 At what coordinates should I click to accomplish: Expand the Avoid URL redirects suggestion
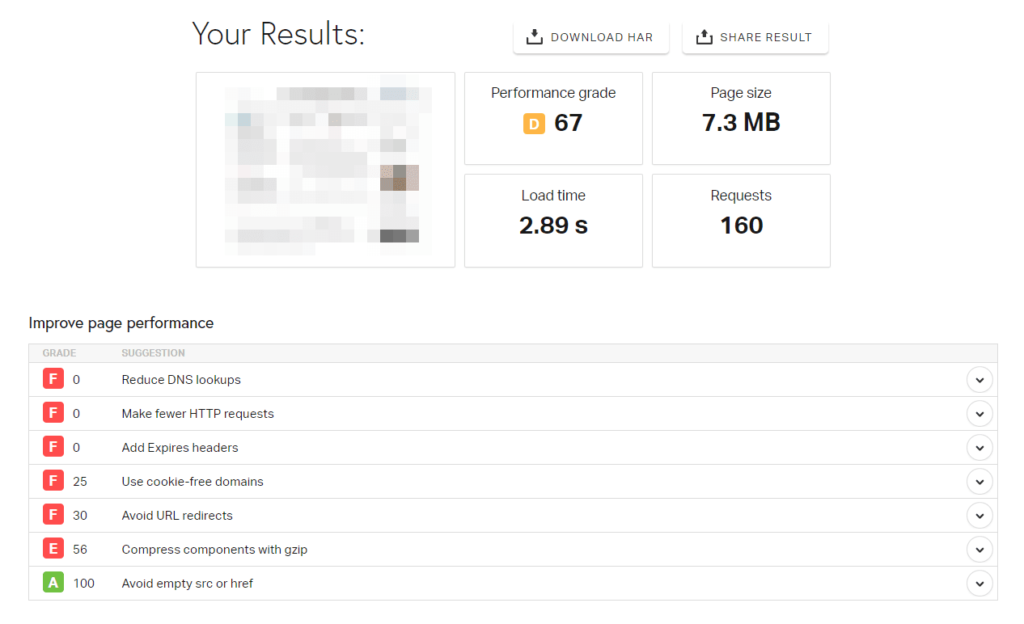(x=980, y=515)
